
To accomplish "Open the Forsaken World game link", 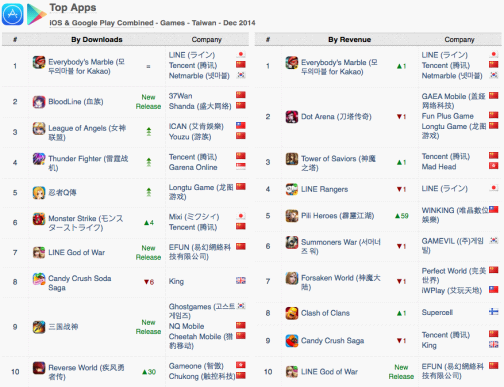I will (x=341, y=282).
